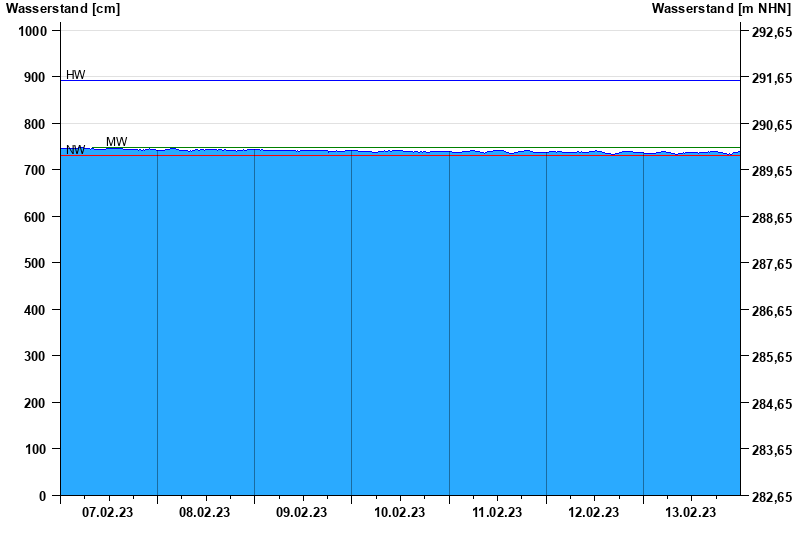The width and height of the screenshot is (800, 550).
Task: Select the 09.02.23 date label
Action: click(x=302, y=513)
